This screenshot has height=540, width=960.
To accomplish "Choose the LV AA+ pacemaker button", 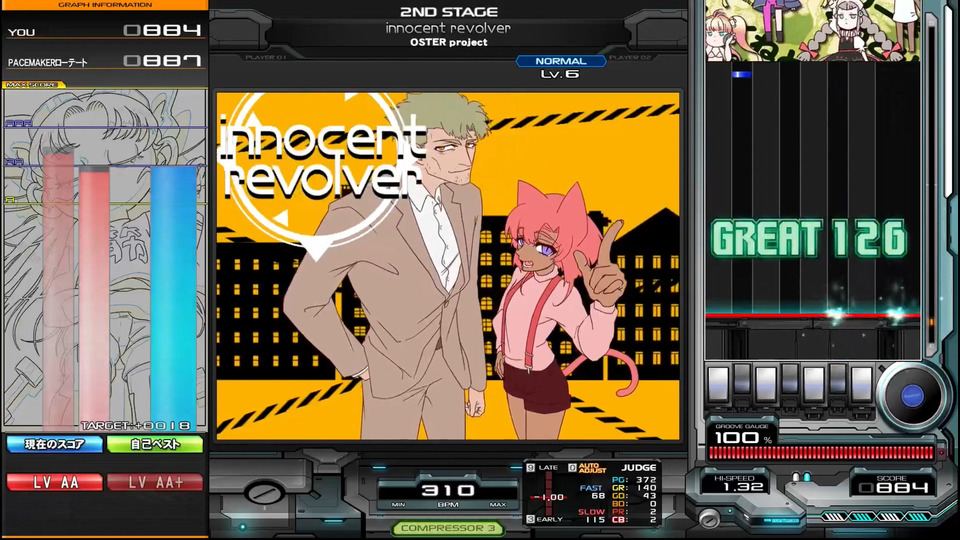I will pos(155,482).
